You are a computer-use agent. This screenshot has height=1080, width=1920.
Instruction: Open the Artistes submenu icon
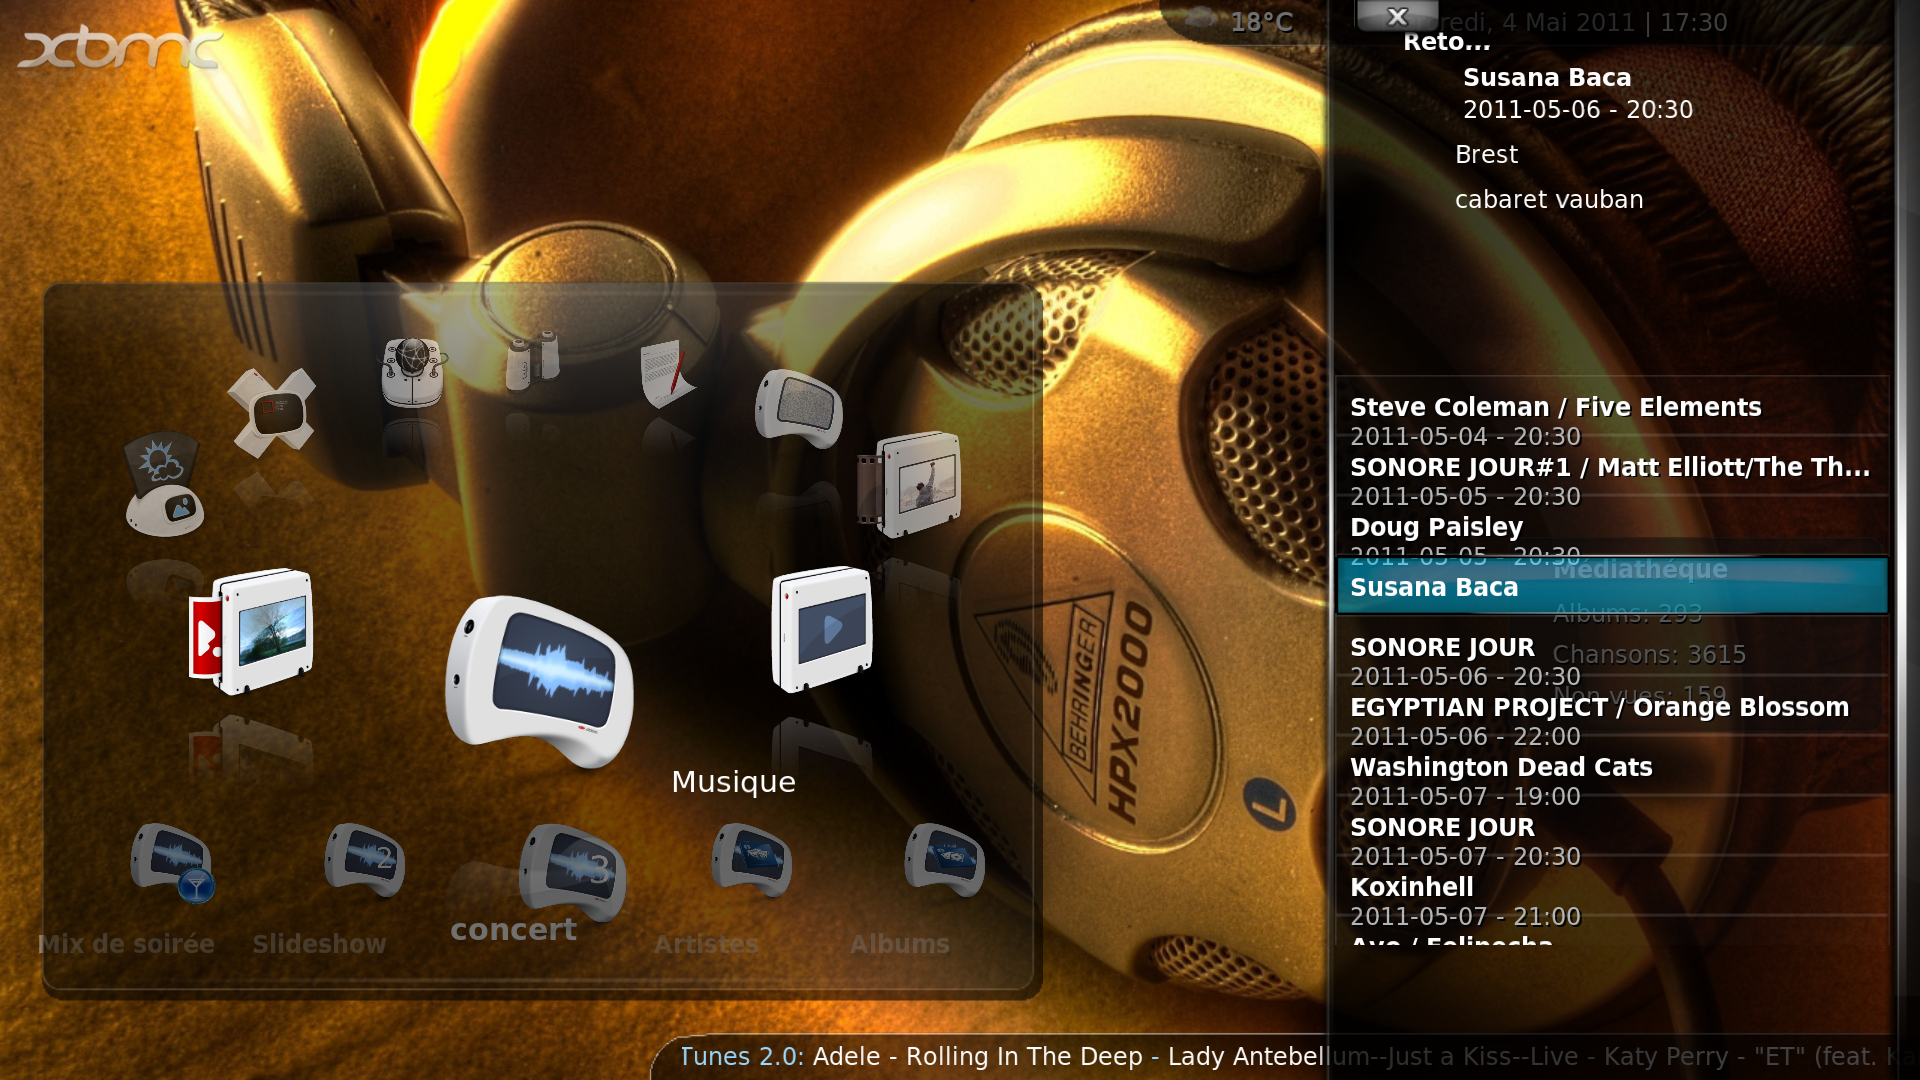pyautogui.click(x=752, y=859)
